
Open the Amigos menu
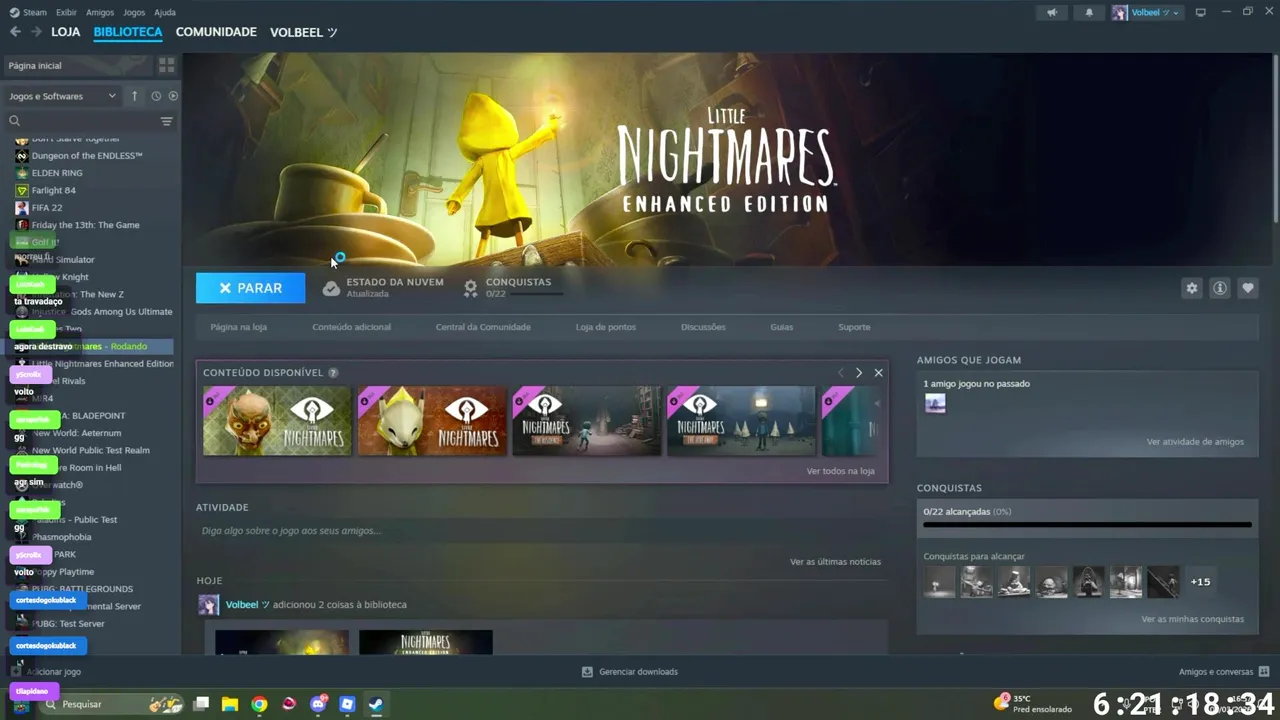point(100,13)
